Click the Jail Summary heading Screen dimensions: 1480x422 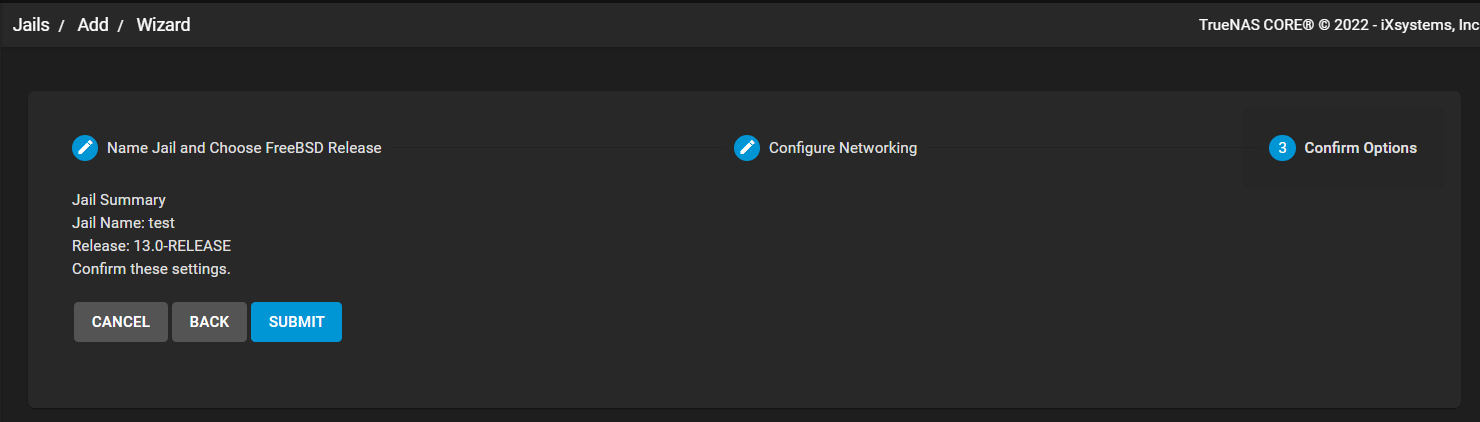[119, 200]
